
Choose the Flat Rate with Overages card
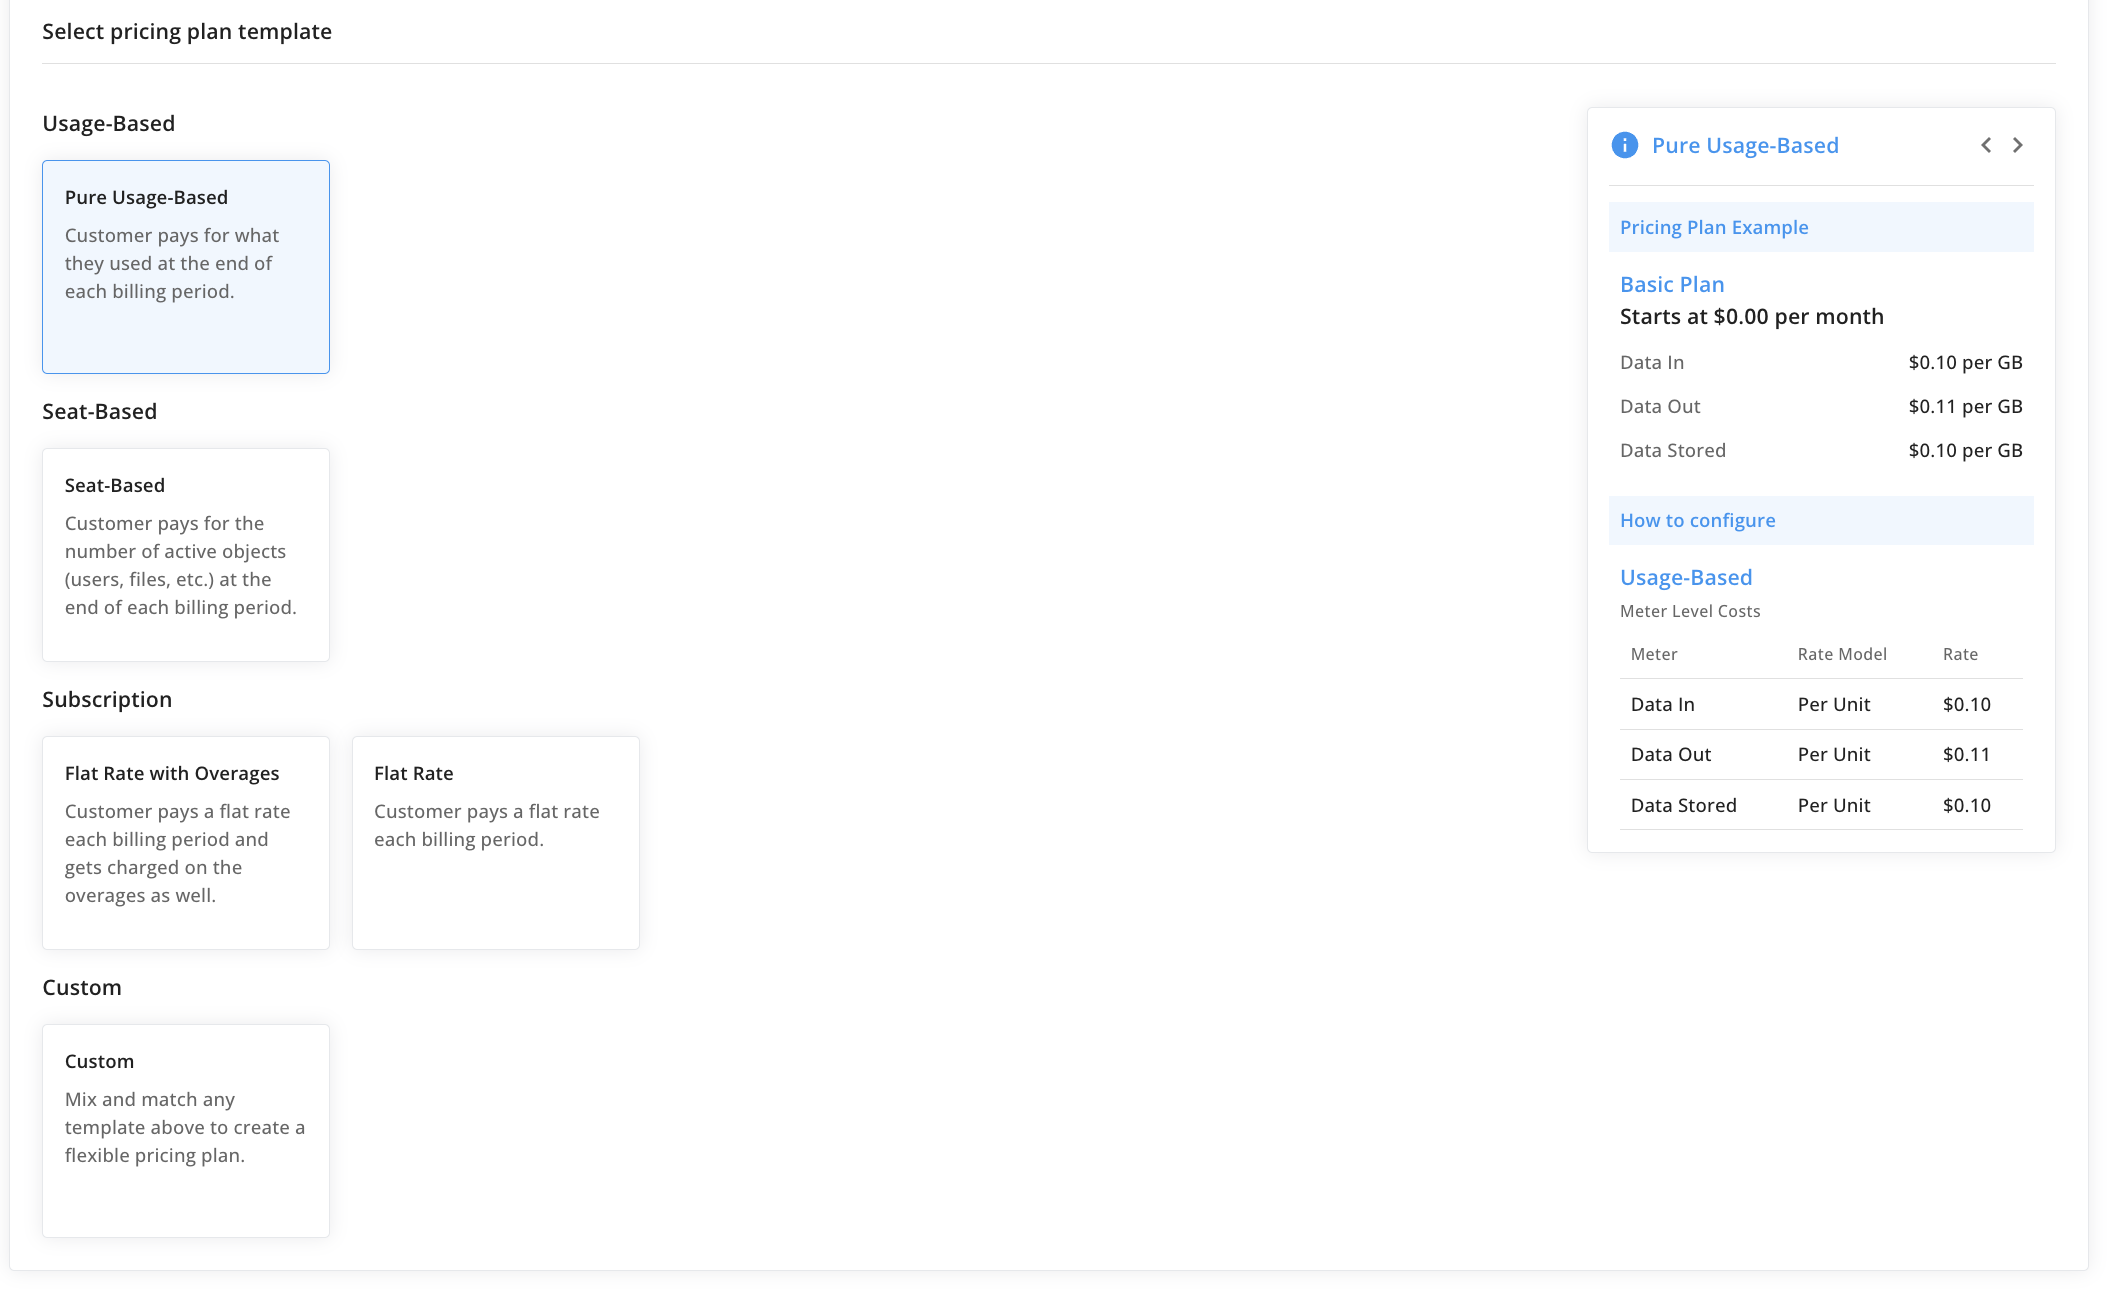click(186, 843)
